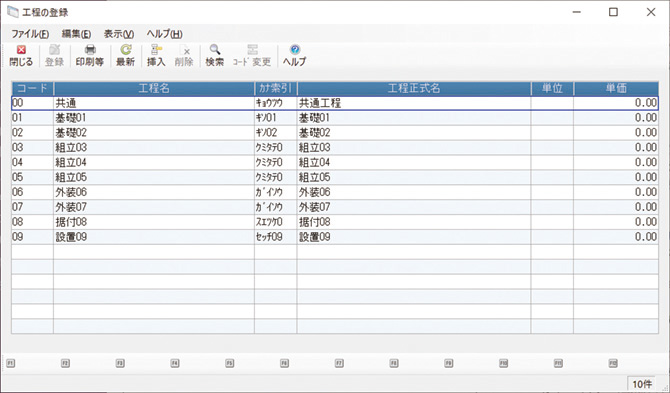This screenshot has height=393, width=670.
Task: Open the 印刷等 print toolbar icon
Action: tap(90, 56)
